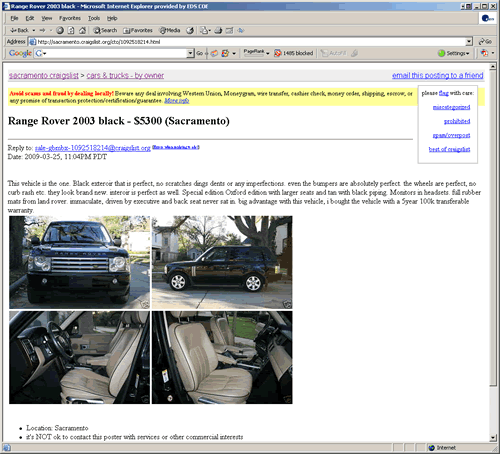Flag posting as best of craigslist
Viewport: 500px width, 454px height.
449,149
